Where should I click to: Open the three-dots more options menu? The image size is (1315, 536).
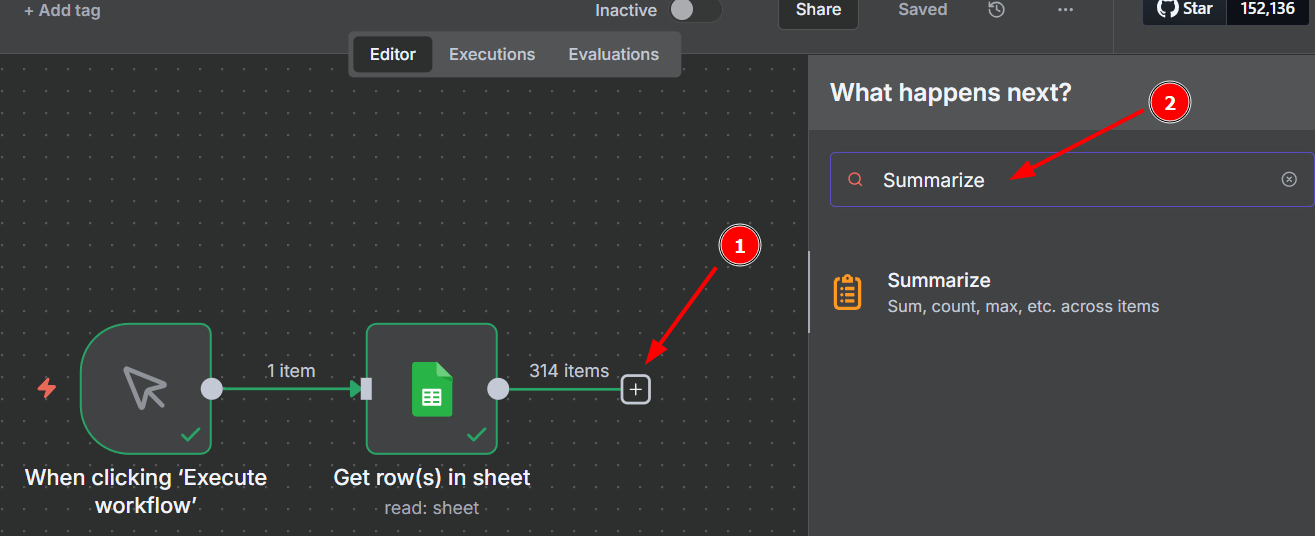(1065, 10)
